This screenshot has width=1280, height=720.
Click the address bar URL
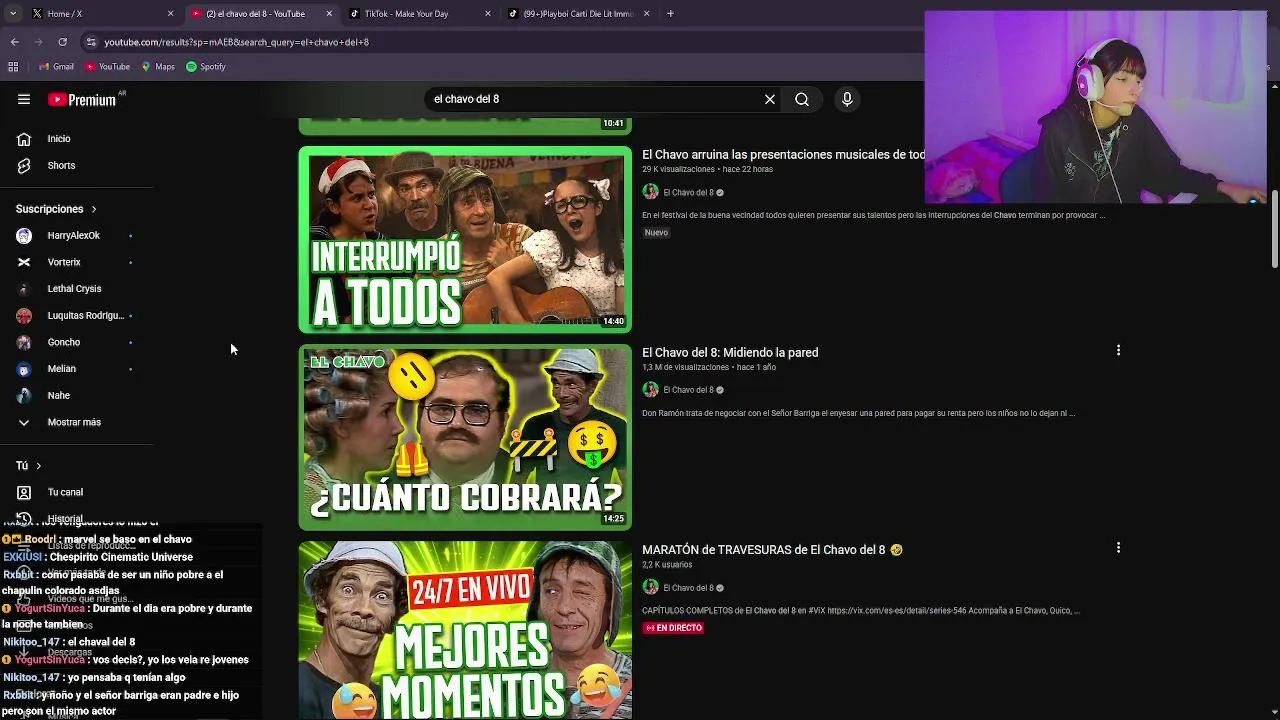coord(237,42)
